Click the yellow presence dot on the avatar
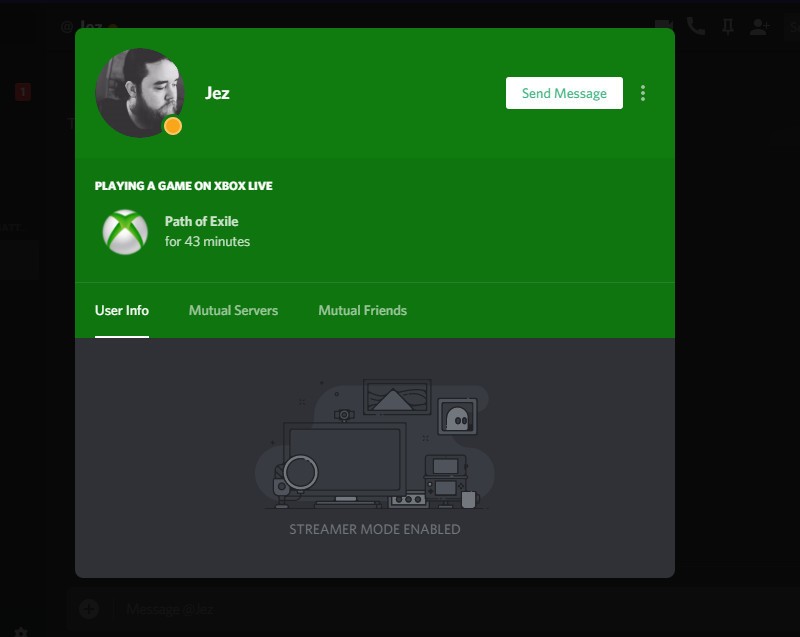Viewport: 800px width, 637px height. pos(175,124)
